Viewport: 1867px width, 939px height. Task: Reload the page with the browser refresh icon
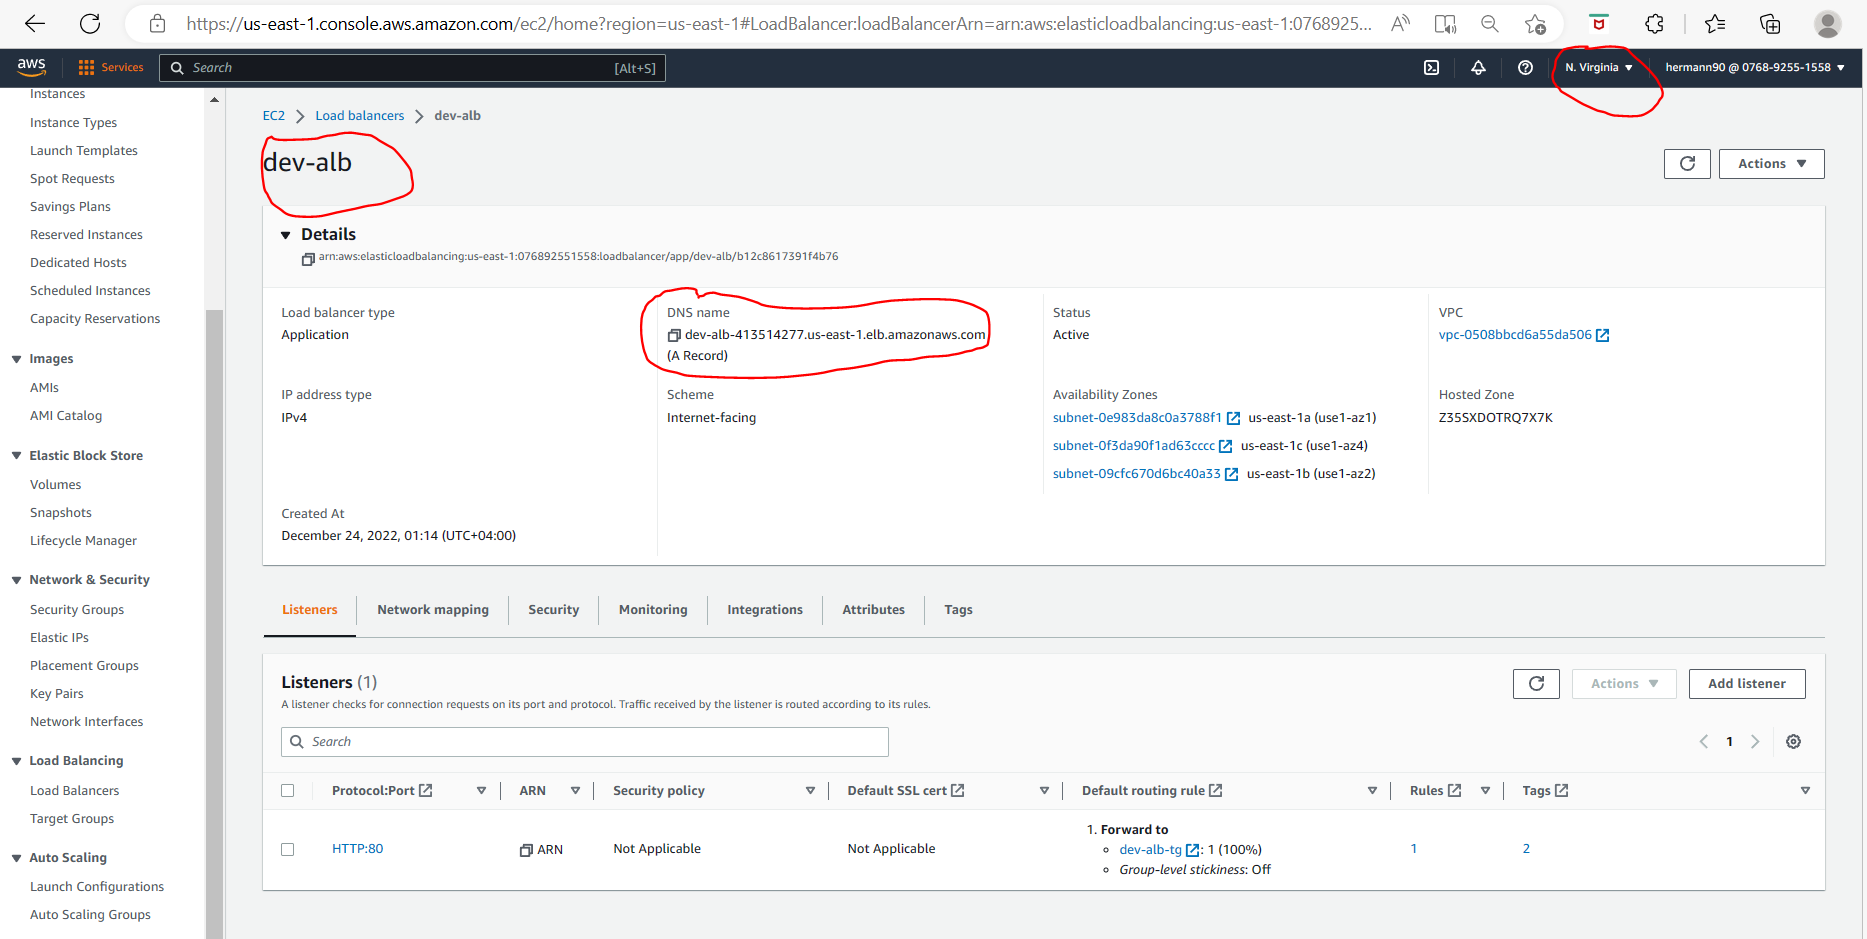90,23
